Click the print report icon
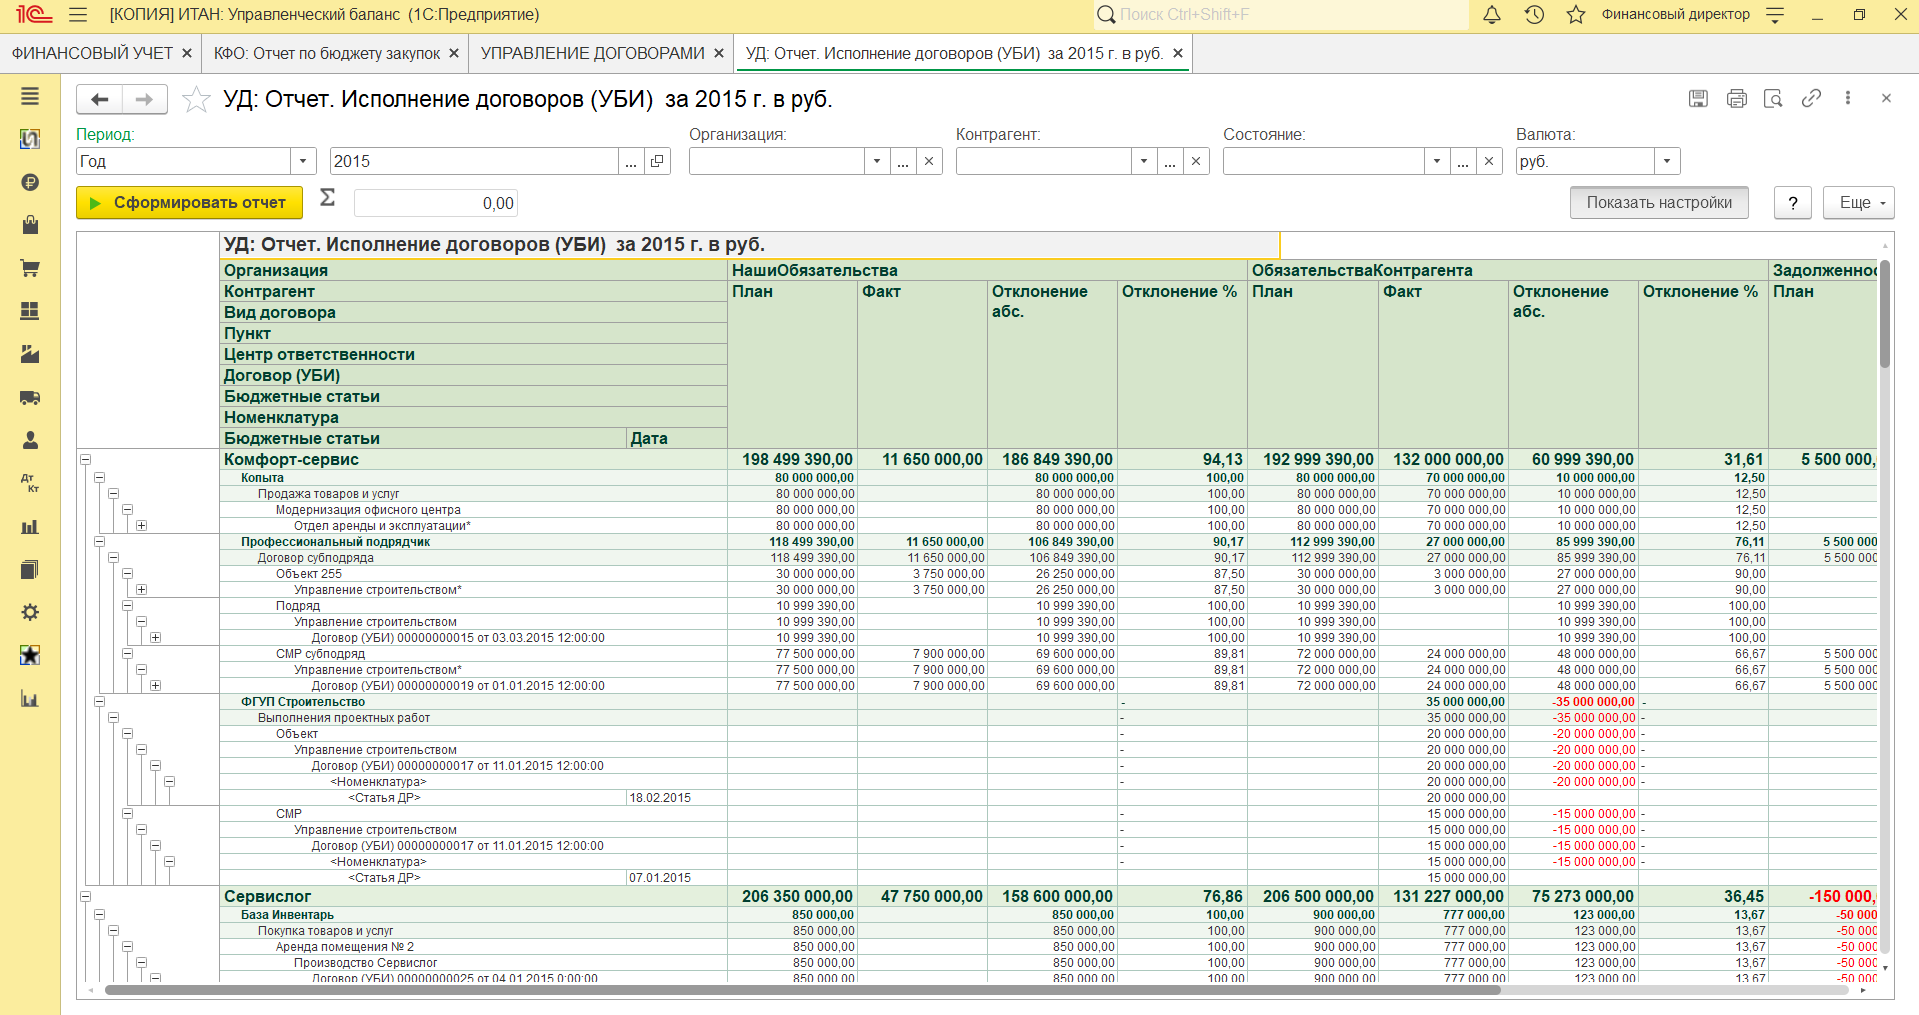1919x1015 pixels. pyautogui.click(x=1736, y=98)
